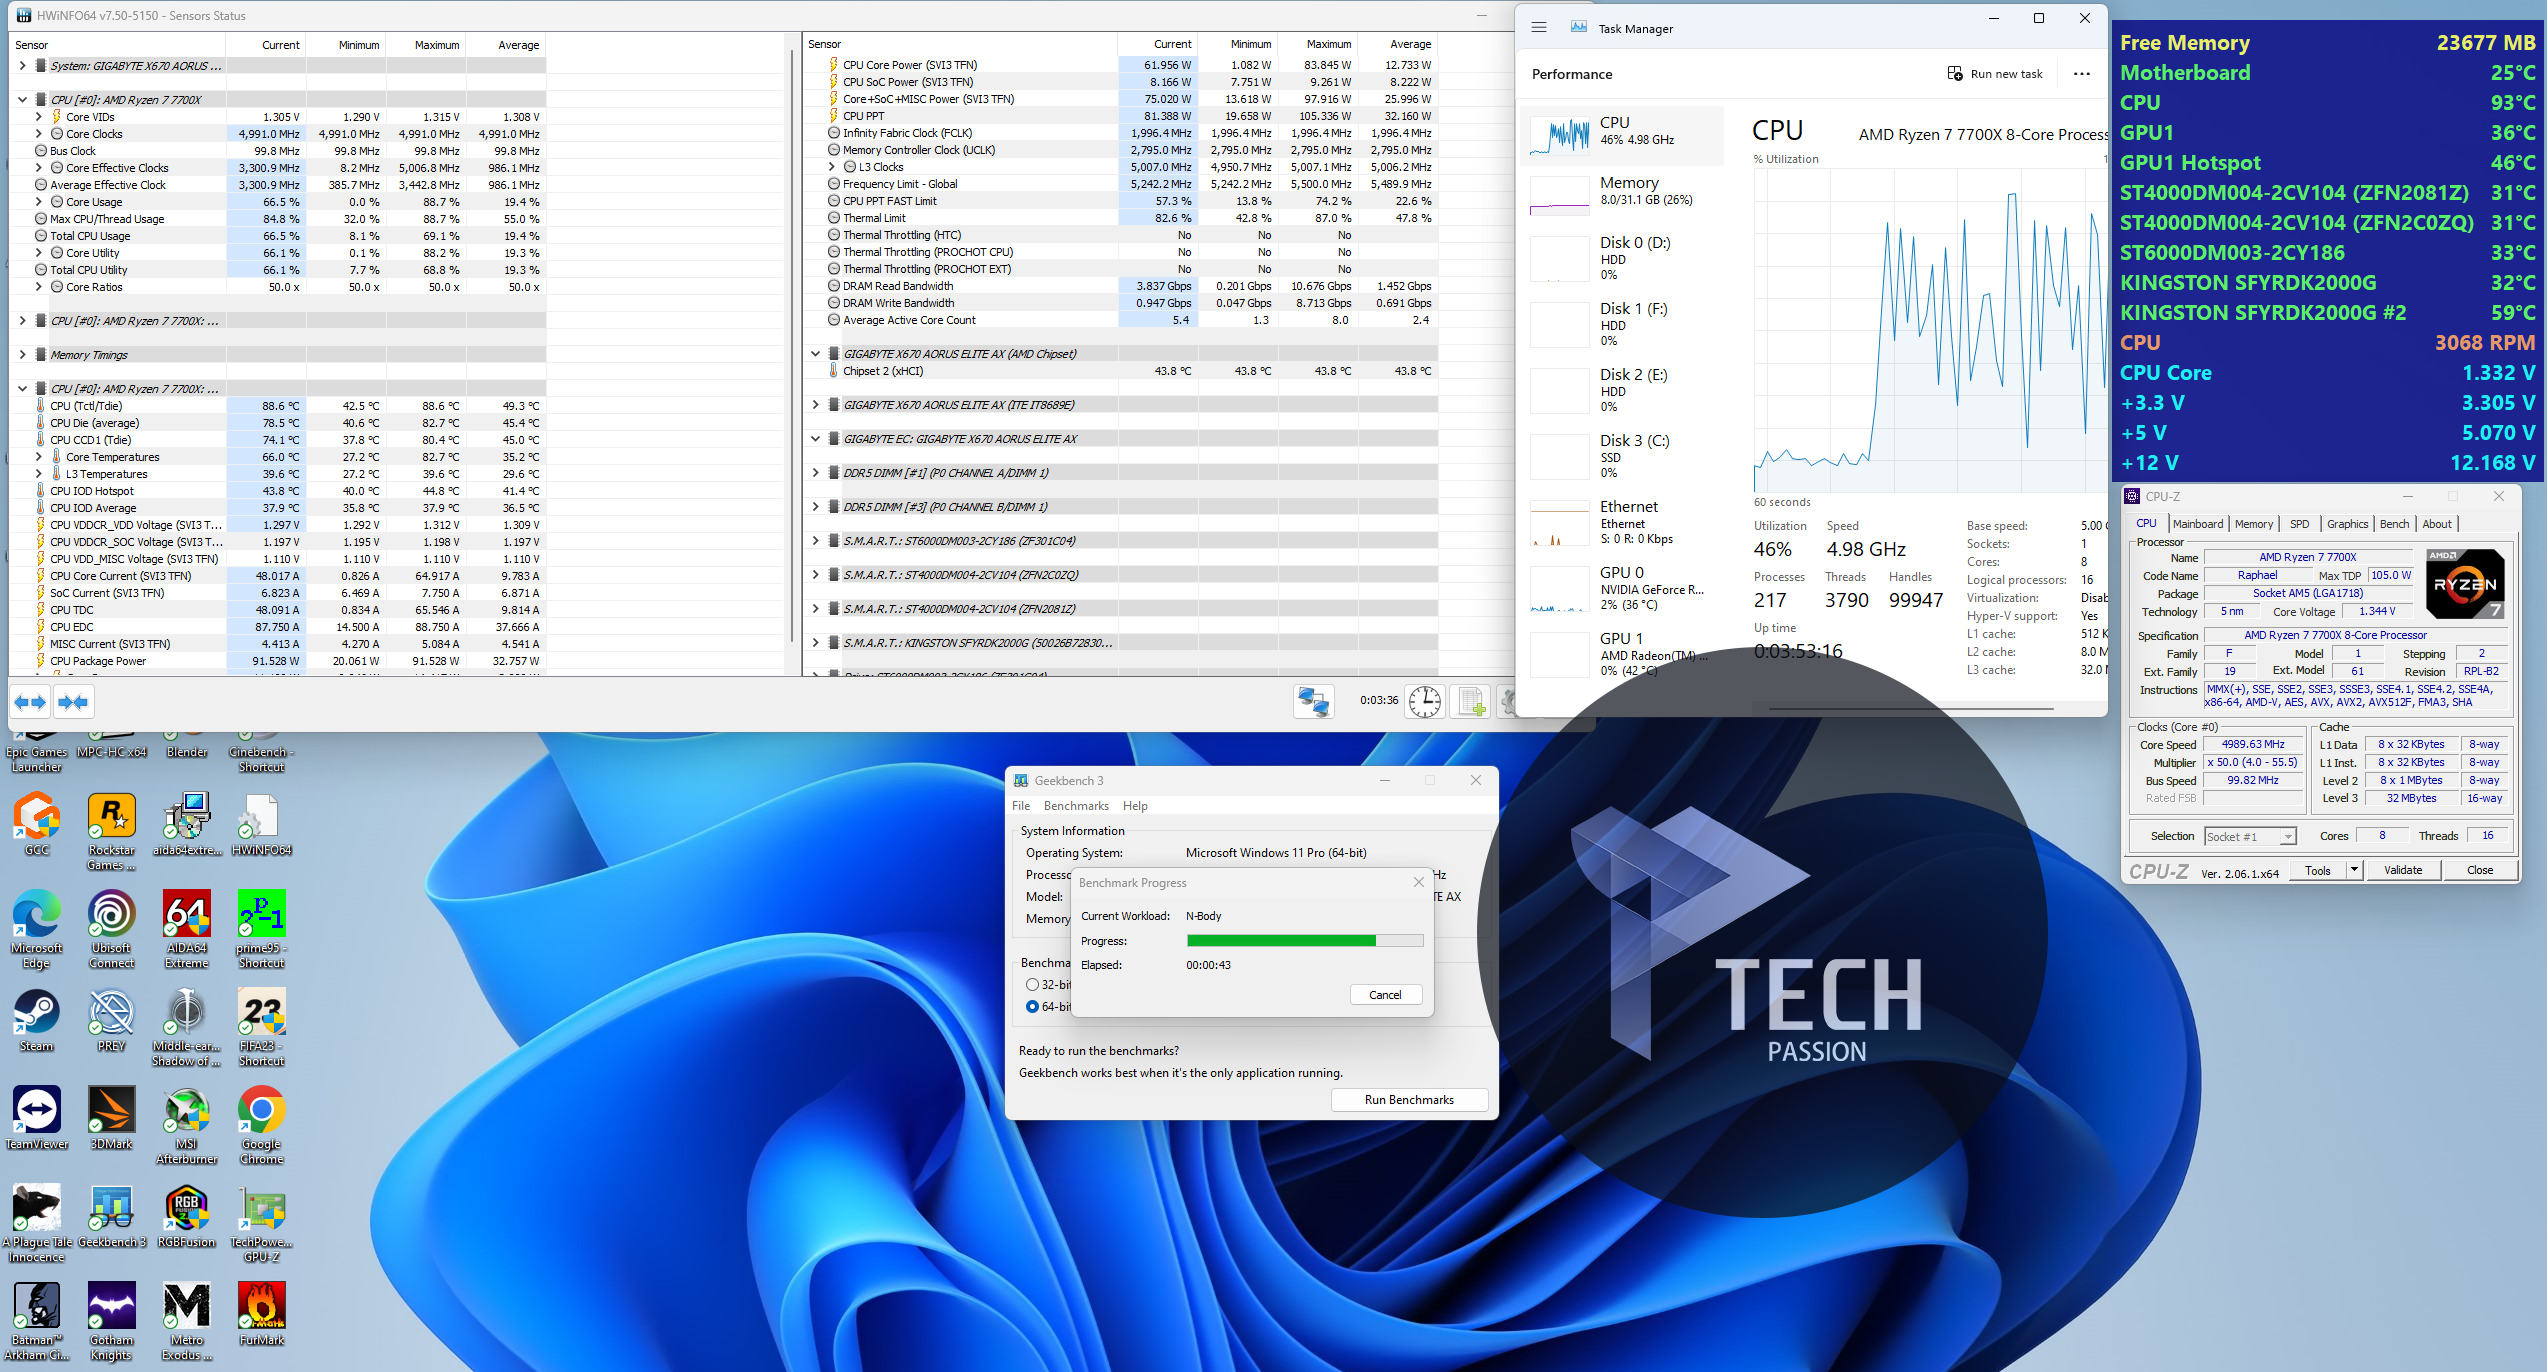Image resolution: width=2547 pixels, height=1372 pixels.
Task: Collapse the CPU [#0] AMD Ryzen 7 7700X group
Action: (x=22, y=100)
